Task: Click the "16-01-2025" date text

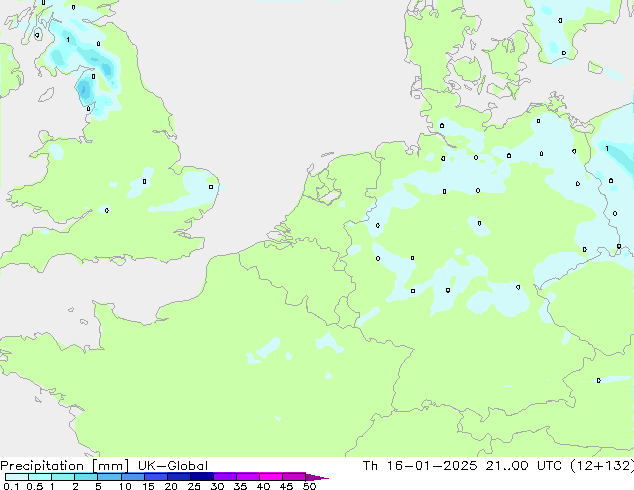Action: coord(431,466)
